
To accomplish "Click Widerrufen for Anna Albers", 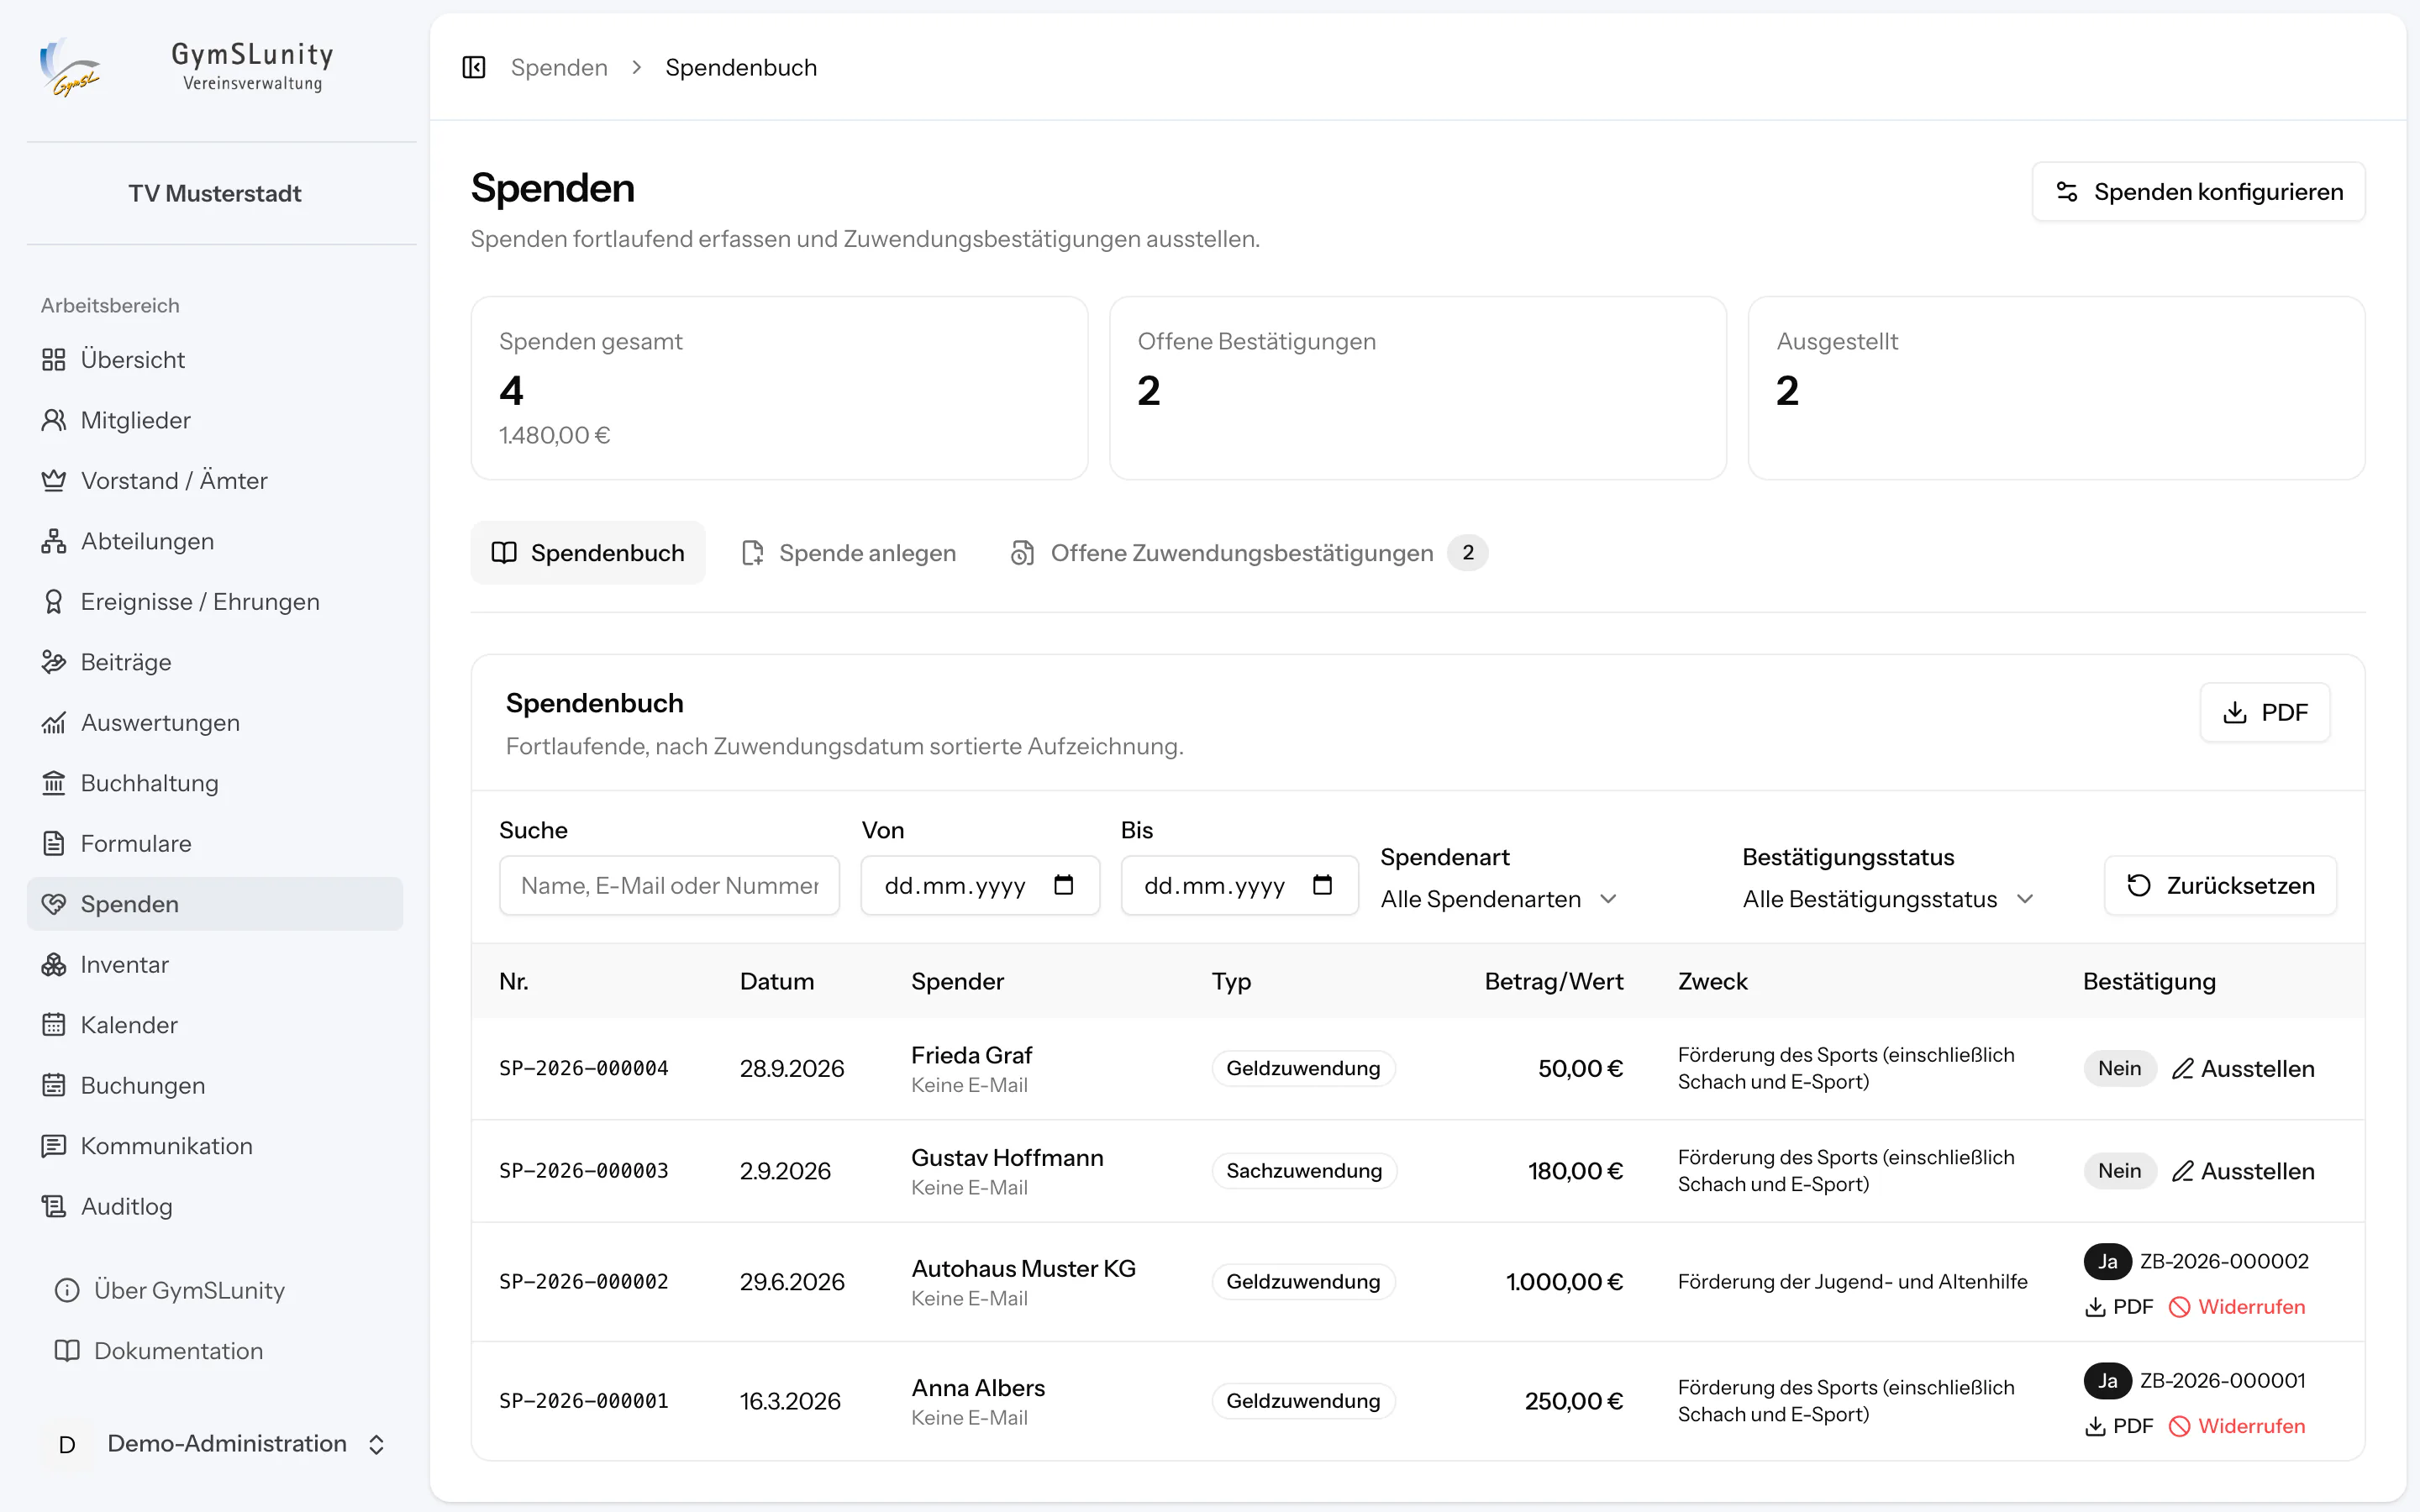I will click(2237, 1426).
